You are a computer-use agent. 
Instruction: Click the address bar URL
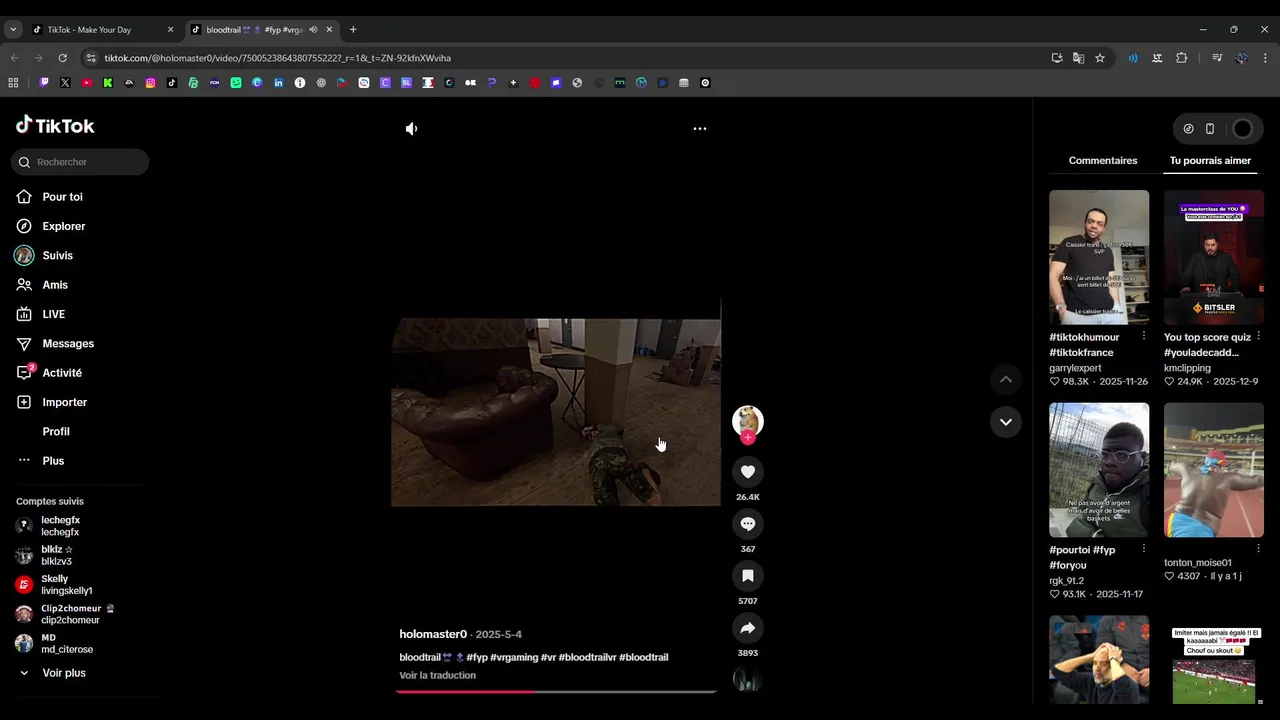coord(277,58)
